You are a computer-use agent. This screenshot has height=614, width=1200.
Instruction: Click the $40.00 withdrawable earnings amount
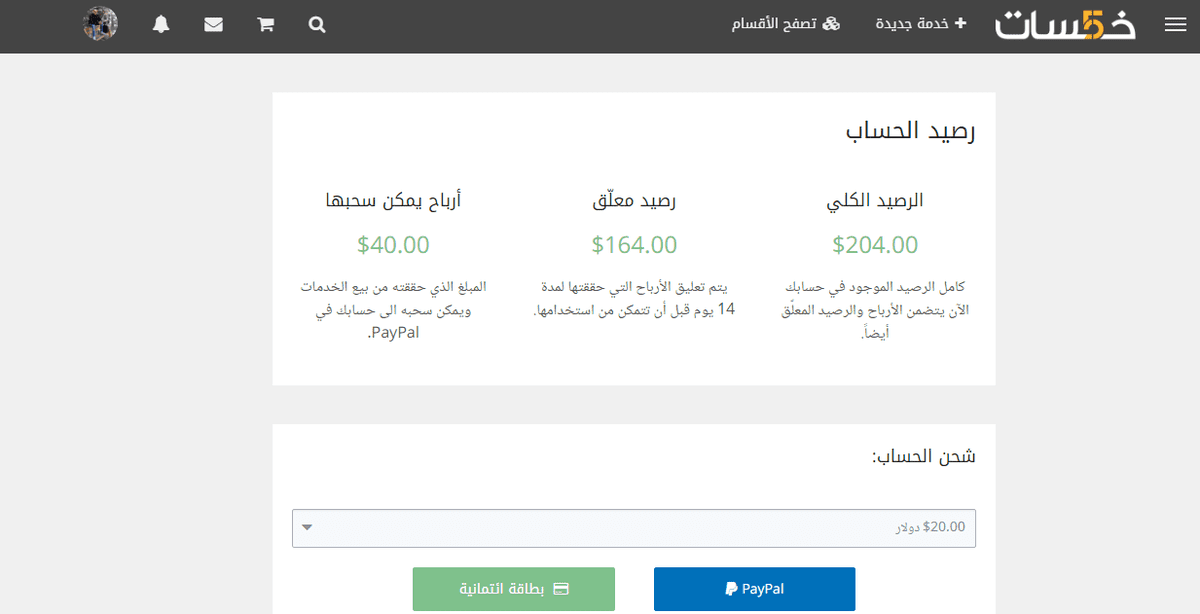click(393, 245)
